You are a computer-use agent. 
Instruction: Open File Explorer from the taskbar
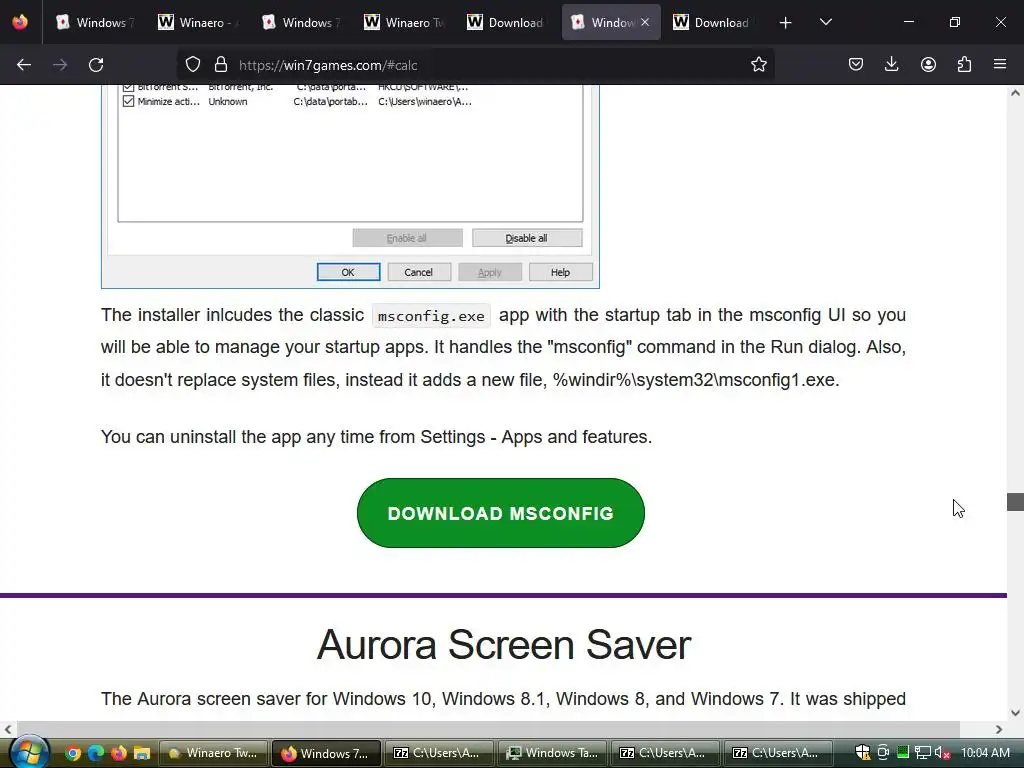(142, 753)
